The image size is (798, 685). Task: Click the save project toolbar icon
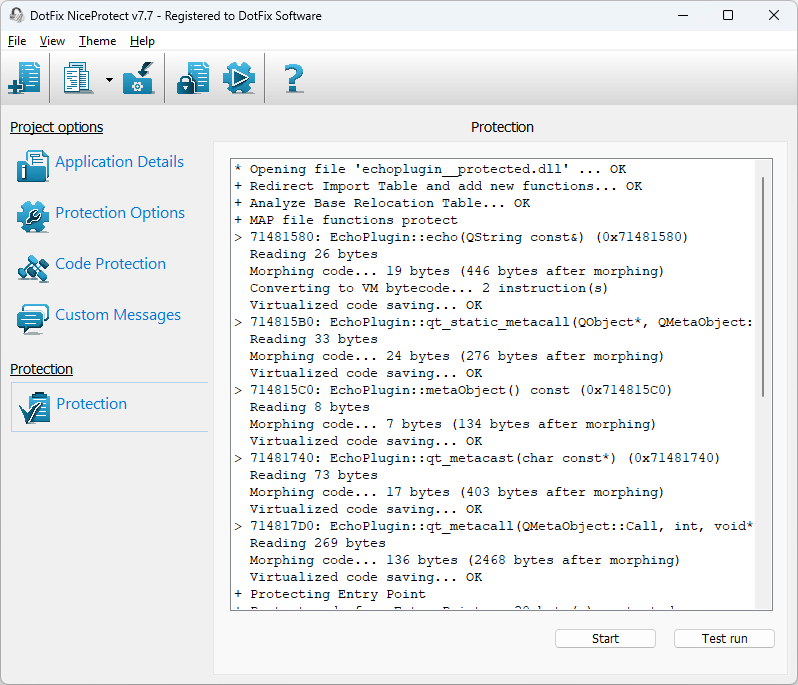point(138,78)
